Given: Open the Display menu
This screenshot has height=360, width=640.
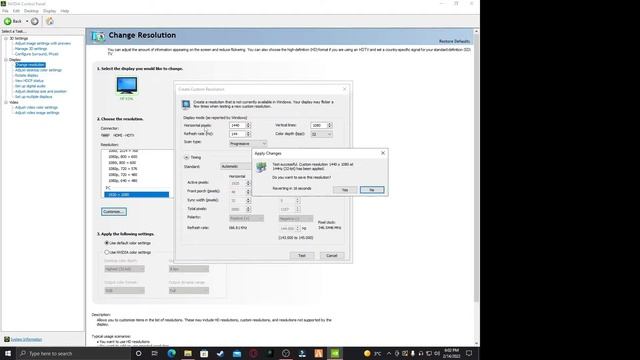Looking at the screenshot, I should 49,11.
